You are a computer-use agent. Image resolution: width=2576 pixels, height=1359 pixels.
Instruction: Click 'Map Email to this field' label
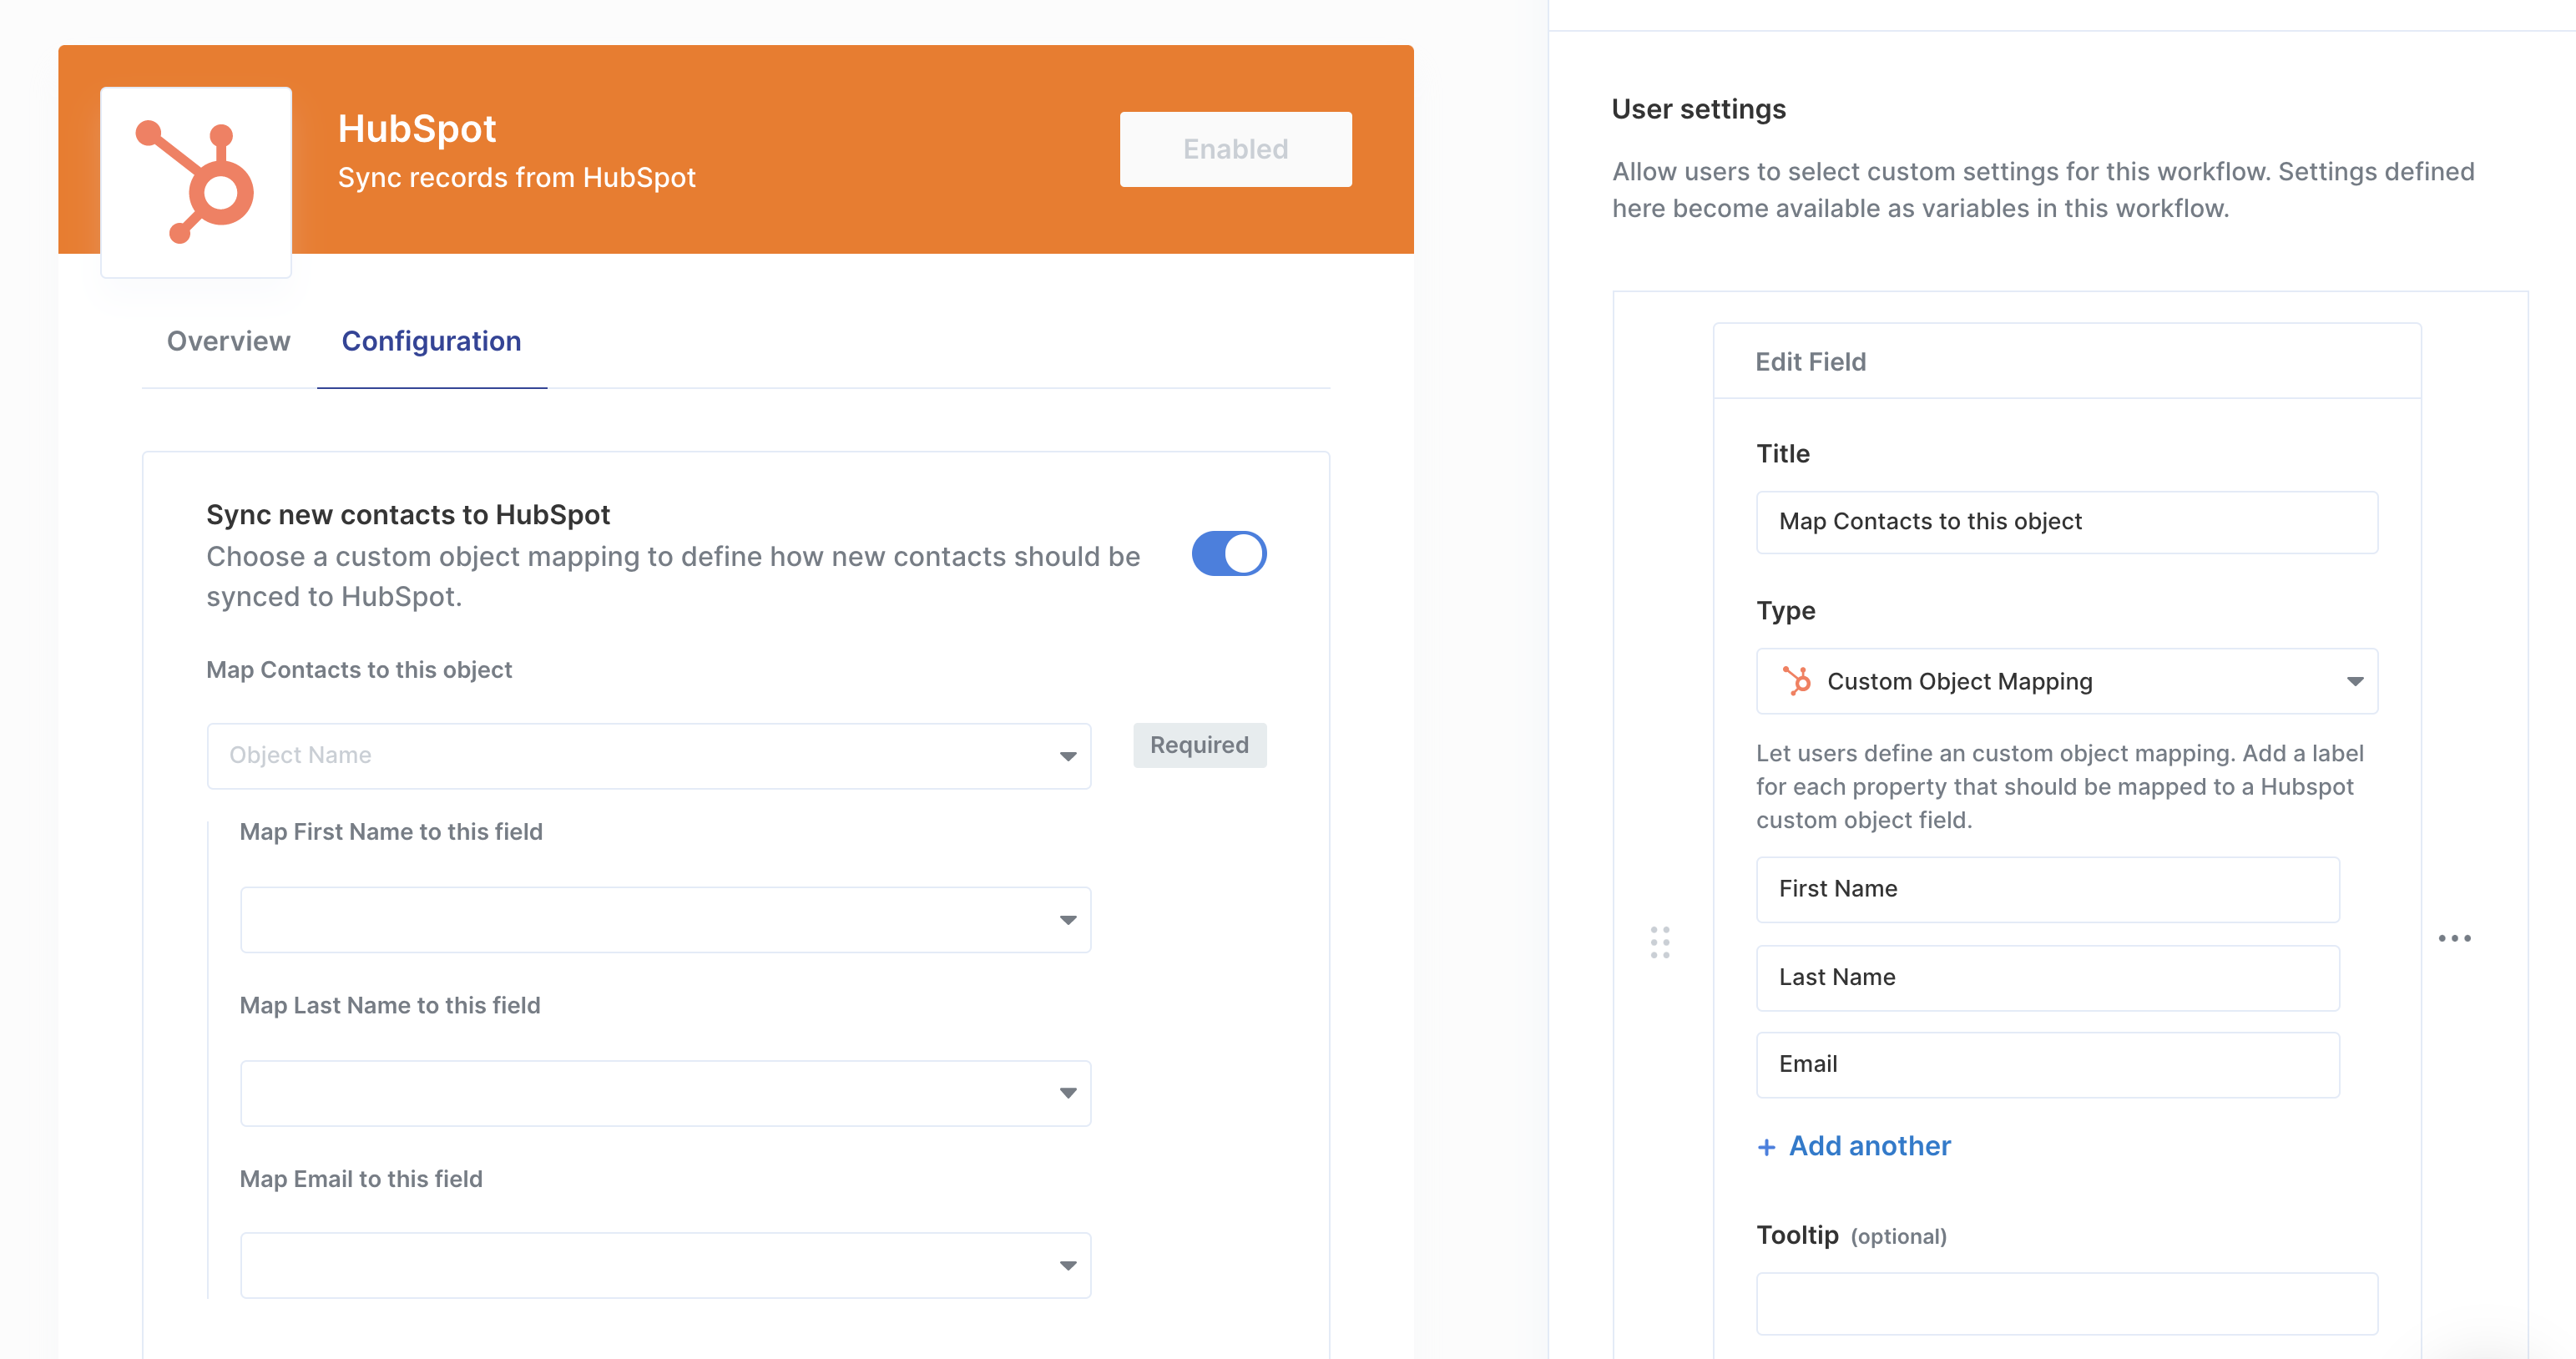click(x=361, y=1179)
